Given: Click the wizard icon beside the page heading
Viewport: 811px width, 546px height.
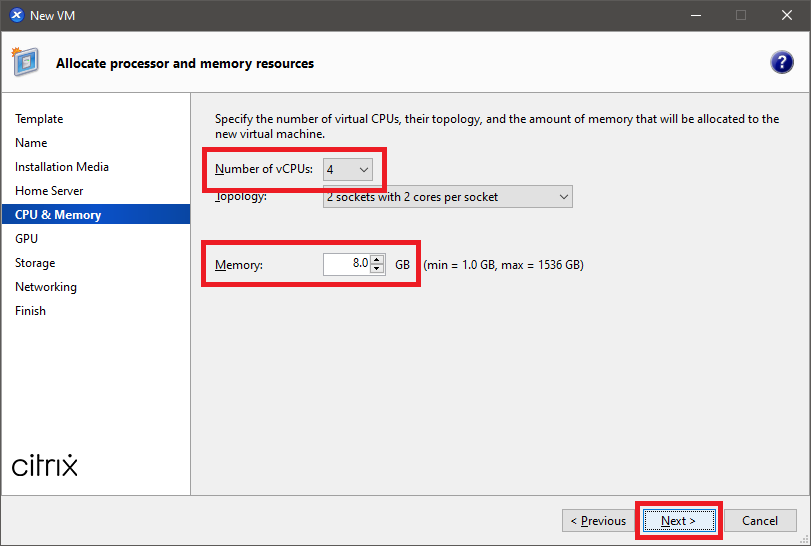Looking at the screenshot, I should click(x=26, y=62).
